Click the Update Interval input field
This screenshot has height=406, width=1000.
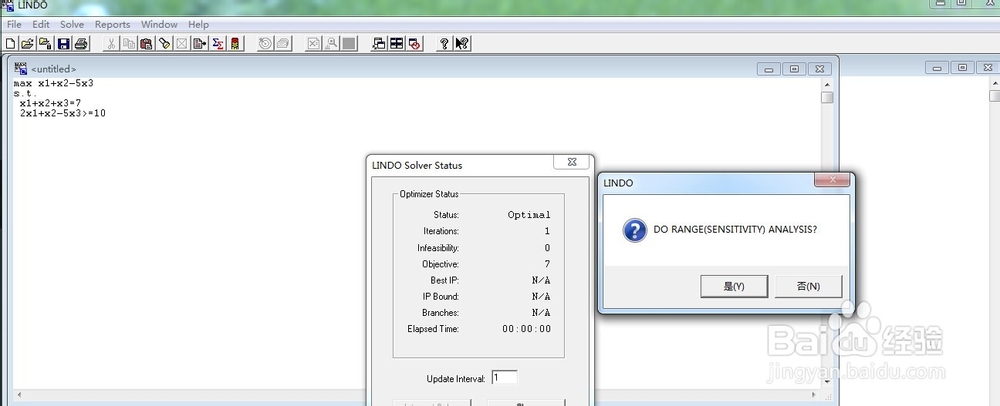coord(504,377)
